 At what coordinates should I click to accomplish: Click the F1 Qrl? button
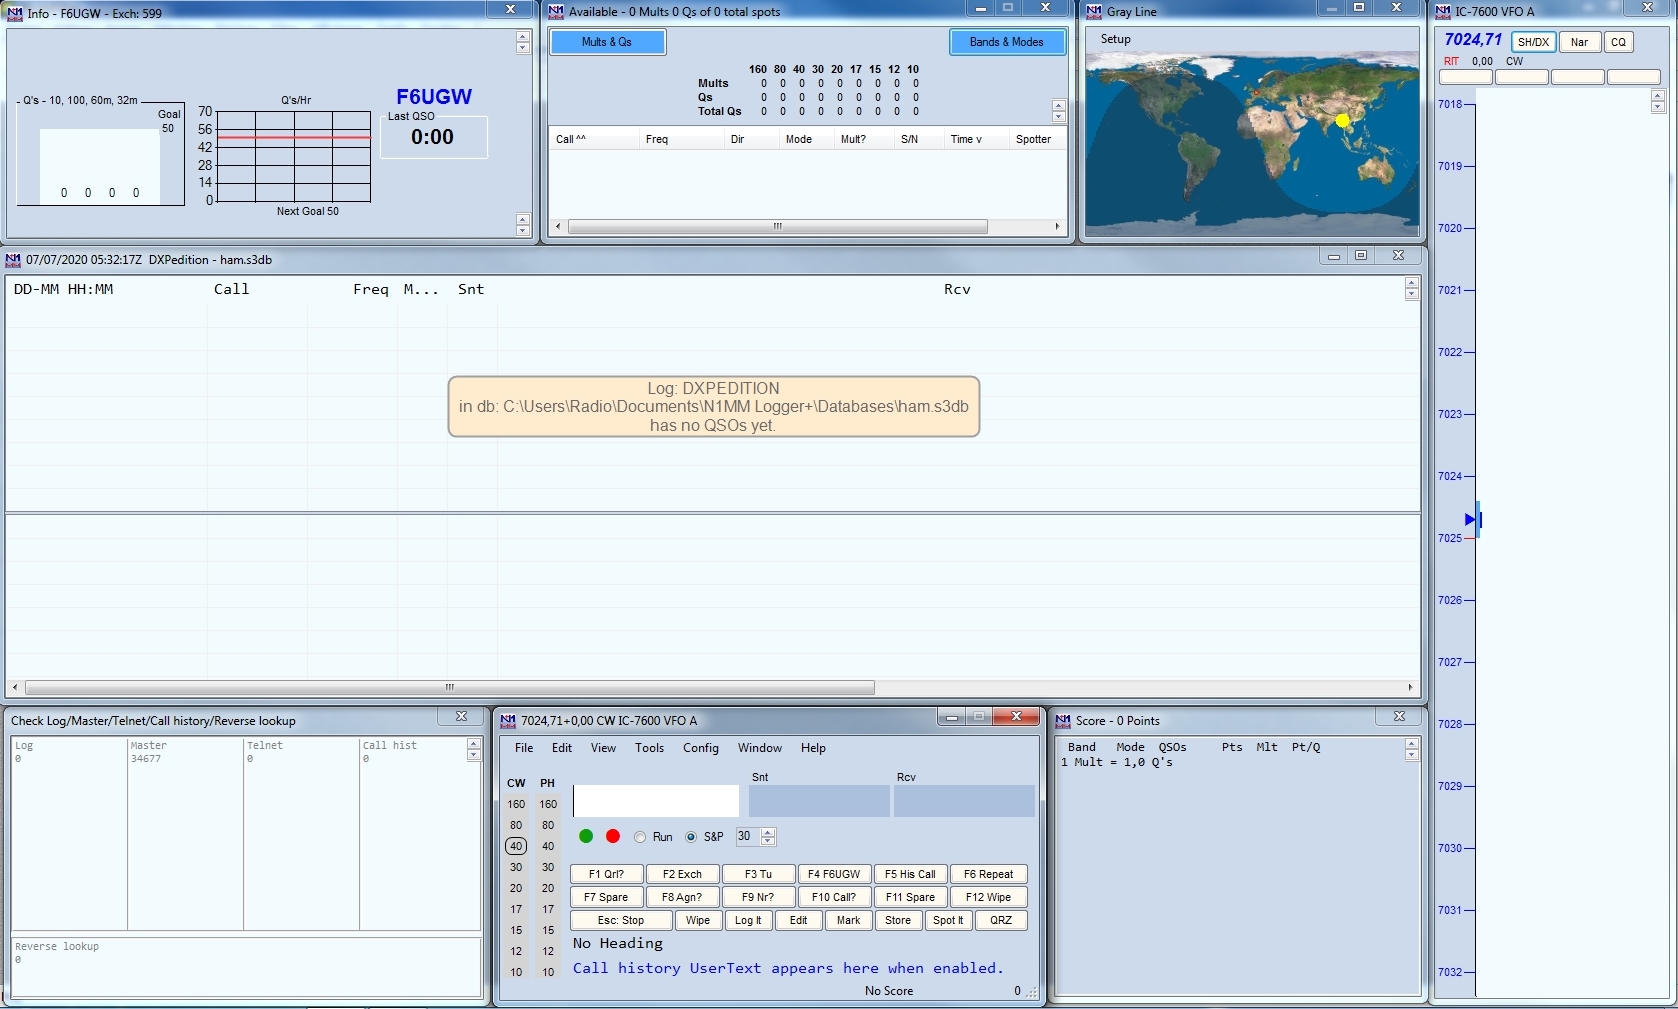(606, 874)
